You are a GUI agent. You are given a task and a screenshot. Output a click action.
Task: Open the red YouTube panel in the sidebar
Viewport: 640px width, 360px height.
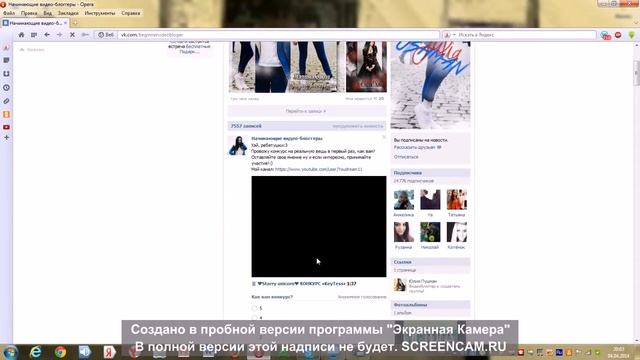pyautogui.click(x=6, y=127)
